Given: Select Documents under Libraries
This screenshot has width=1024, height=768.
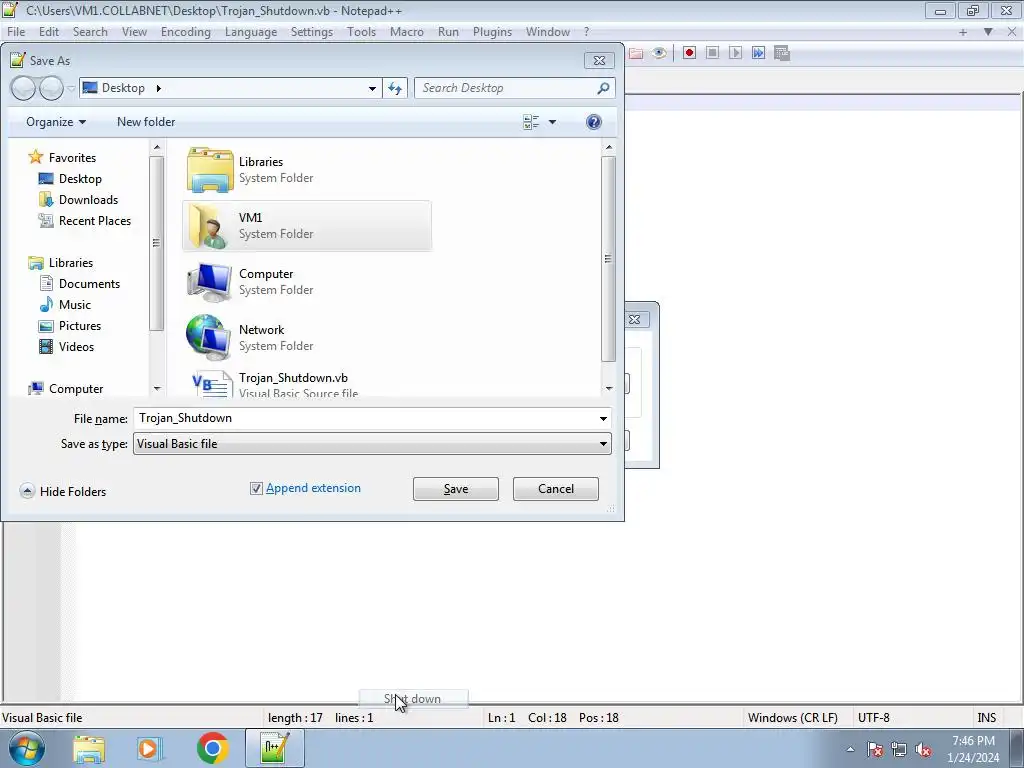Looking at the screenshot, I should click(80, 284).
